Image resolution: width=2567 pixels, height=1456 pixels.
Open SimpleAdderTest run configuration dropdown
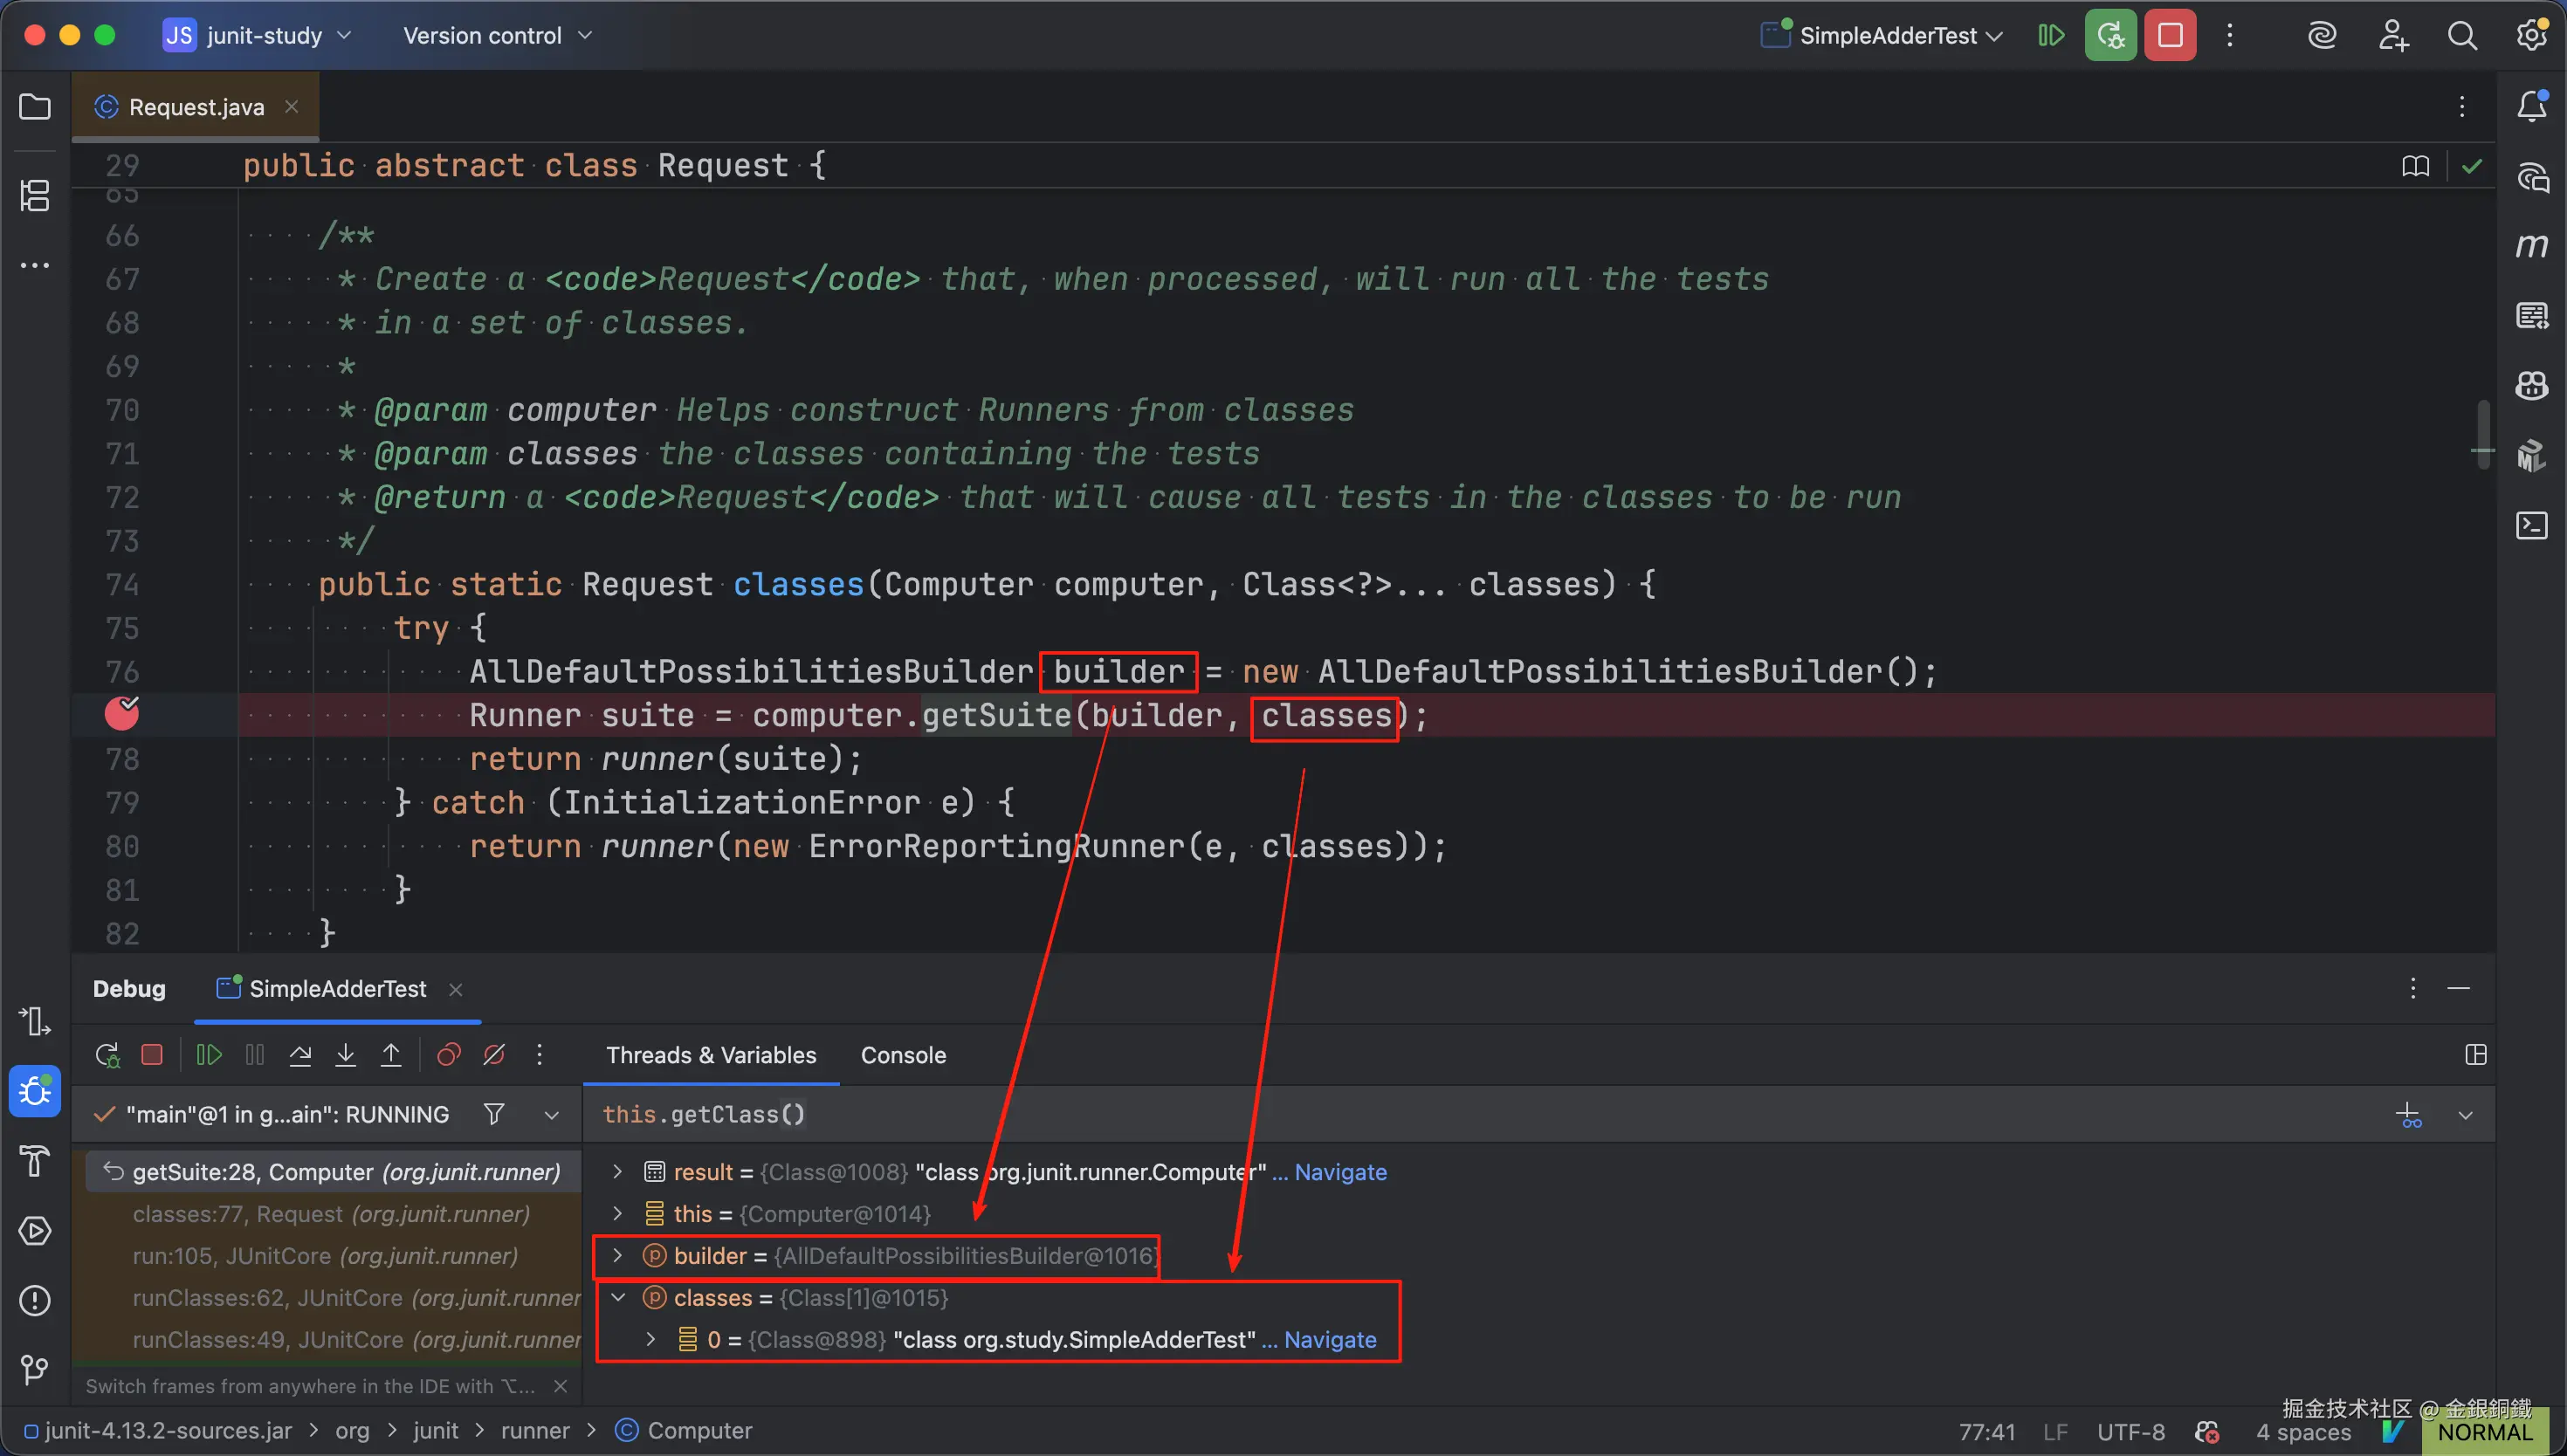pos(1888,36)
